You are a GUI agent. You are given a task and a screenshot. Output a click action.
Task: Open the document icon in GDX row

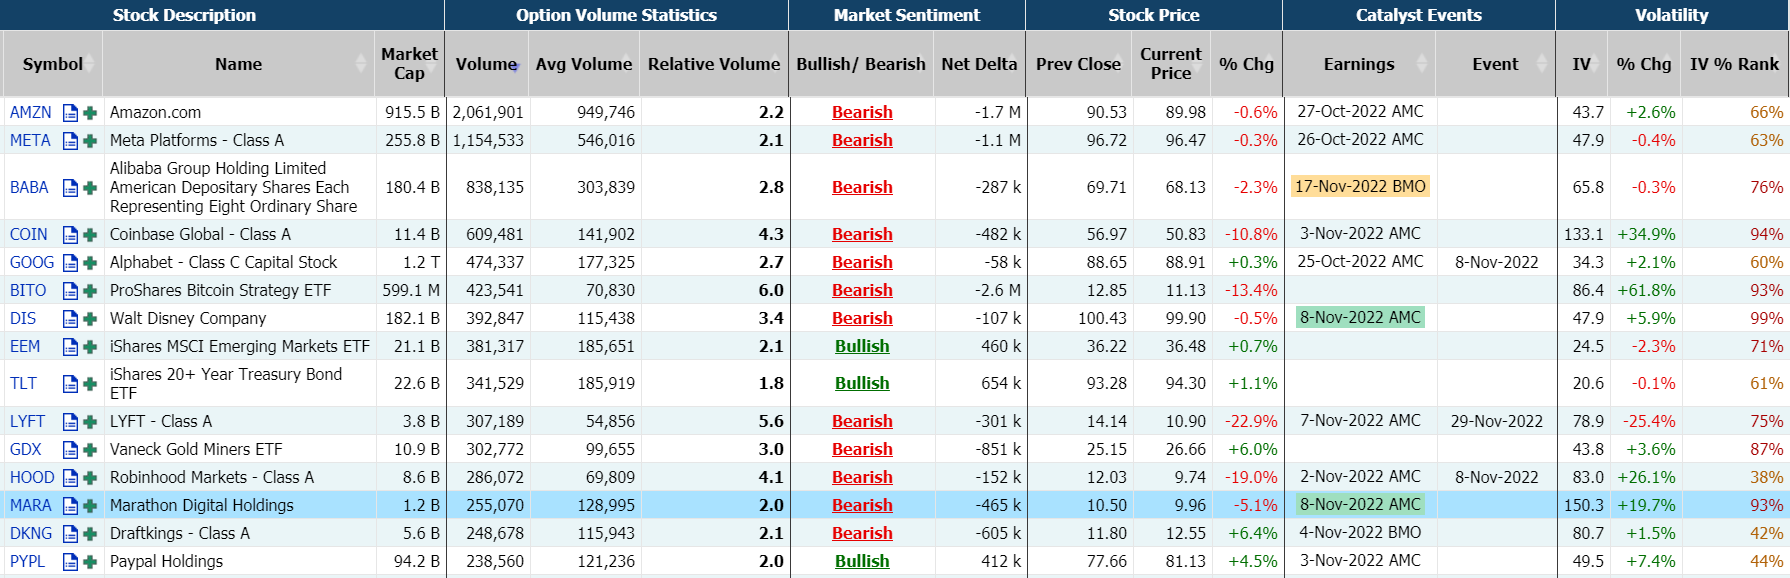70,450
